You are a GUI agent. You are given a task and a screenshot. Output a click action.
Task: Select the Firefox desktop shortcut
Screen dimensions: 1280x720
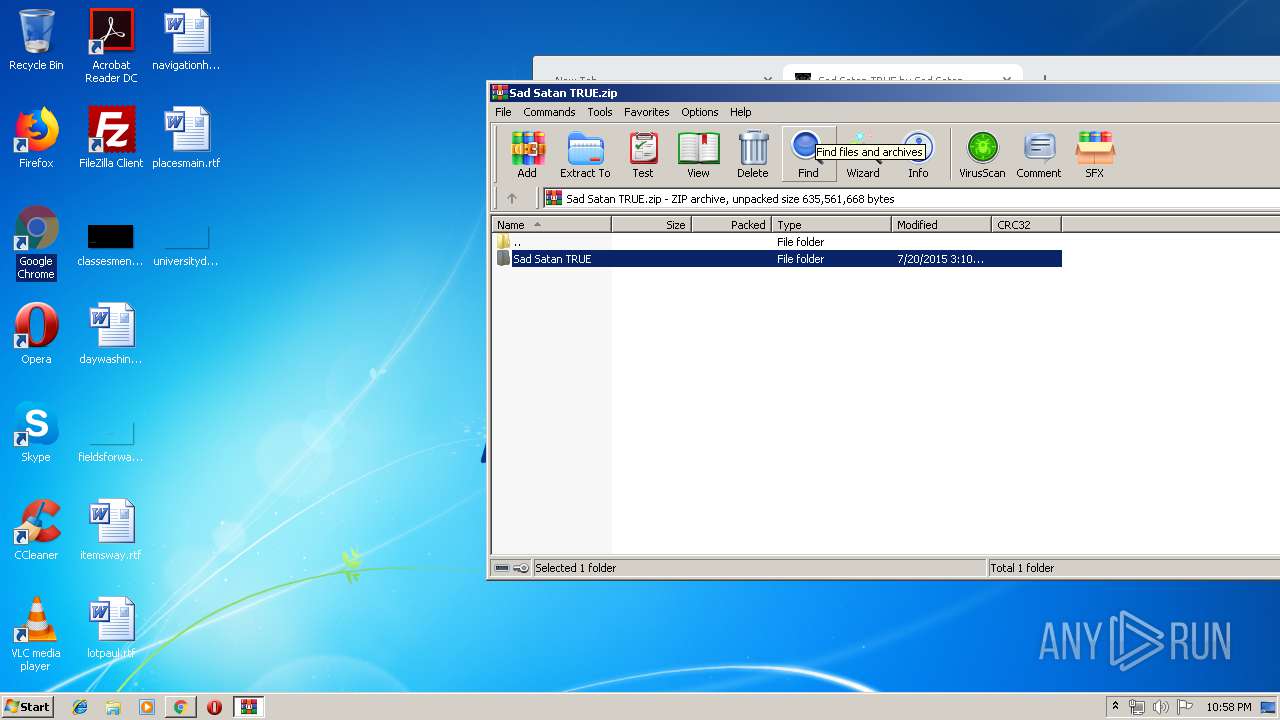click(x=36, y=138)
